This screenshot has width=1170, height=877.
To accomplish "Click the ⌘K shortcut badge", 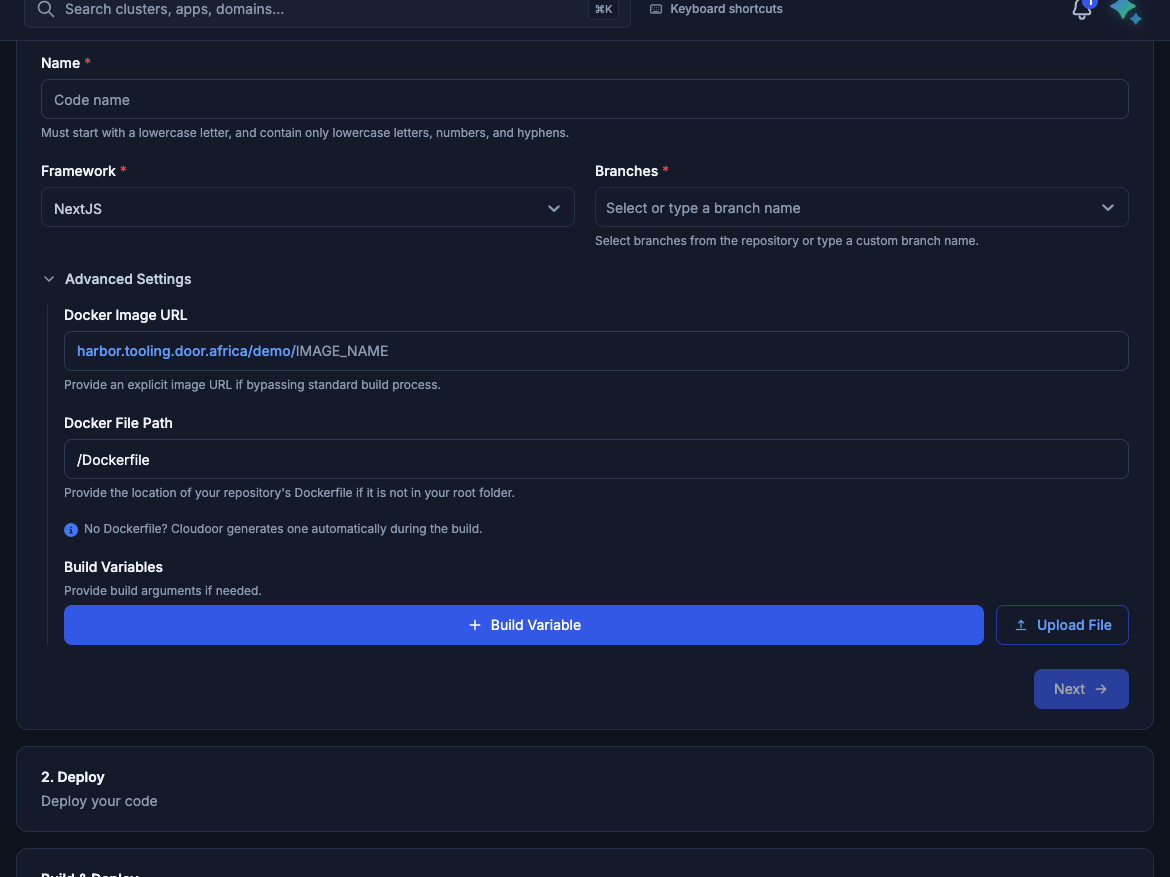I will click(x=603, y=9).
